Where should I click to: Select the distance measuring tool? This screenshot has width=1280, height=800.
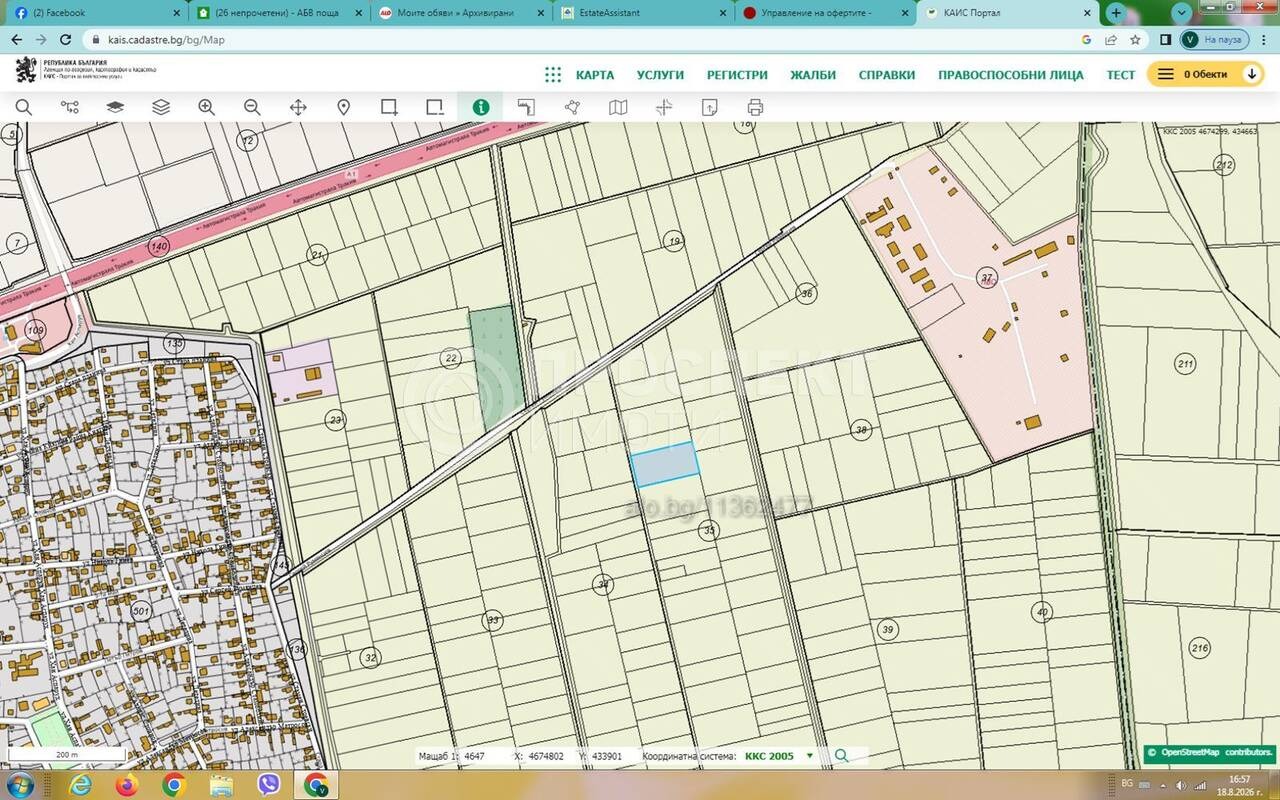click(526, 107)
